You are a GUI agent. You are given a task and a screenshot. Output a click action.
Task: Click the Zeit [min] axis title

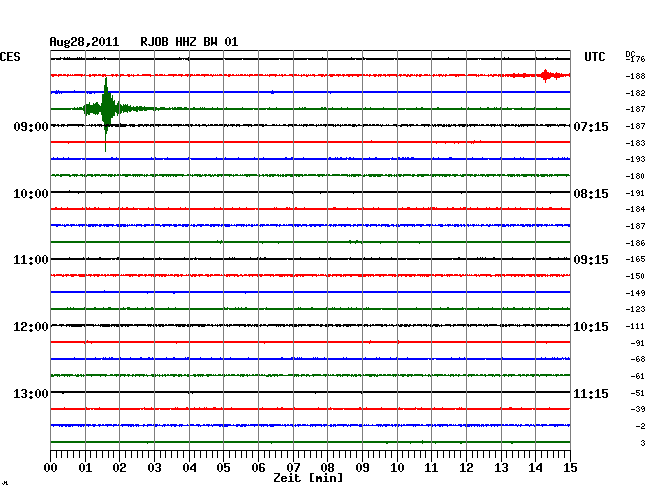click(308, 478)
